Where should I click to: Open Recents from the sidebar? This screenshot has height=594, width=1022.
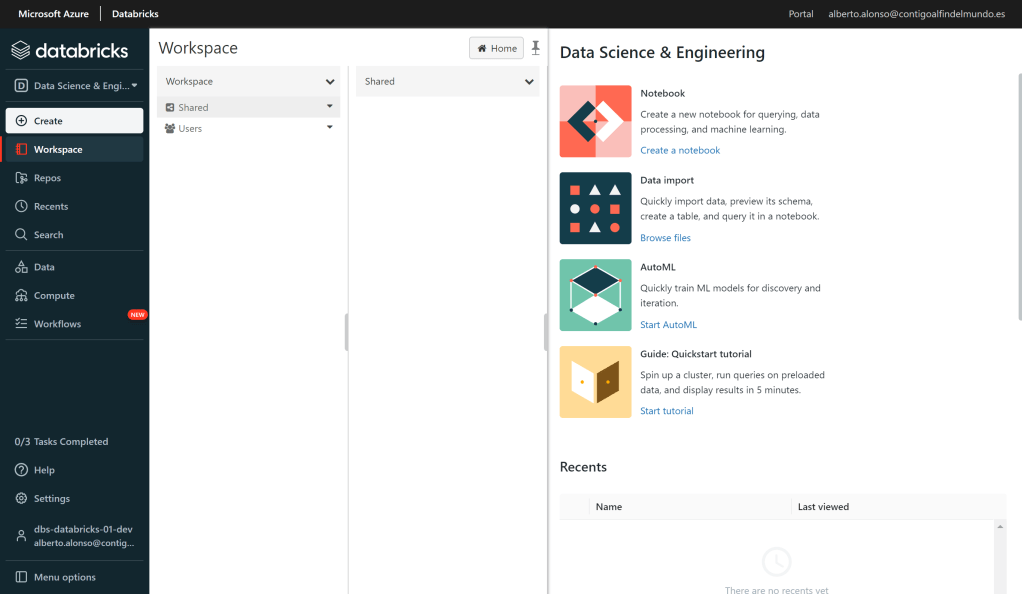click(x=50, y=206)
